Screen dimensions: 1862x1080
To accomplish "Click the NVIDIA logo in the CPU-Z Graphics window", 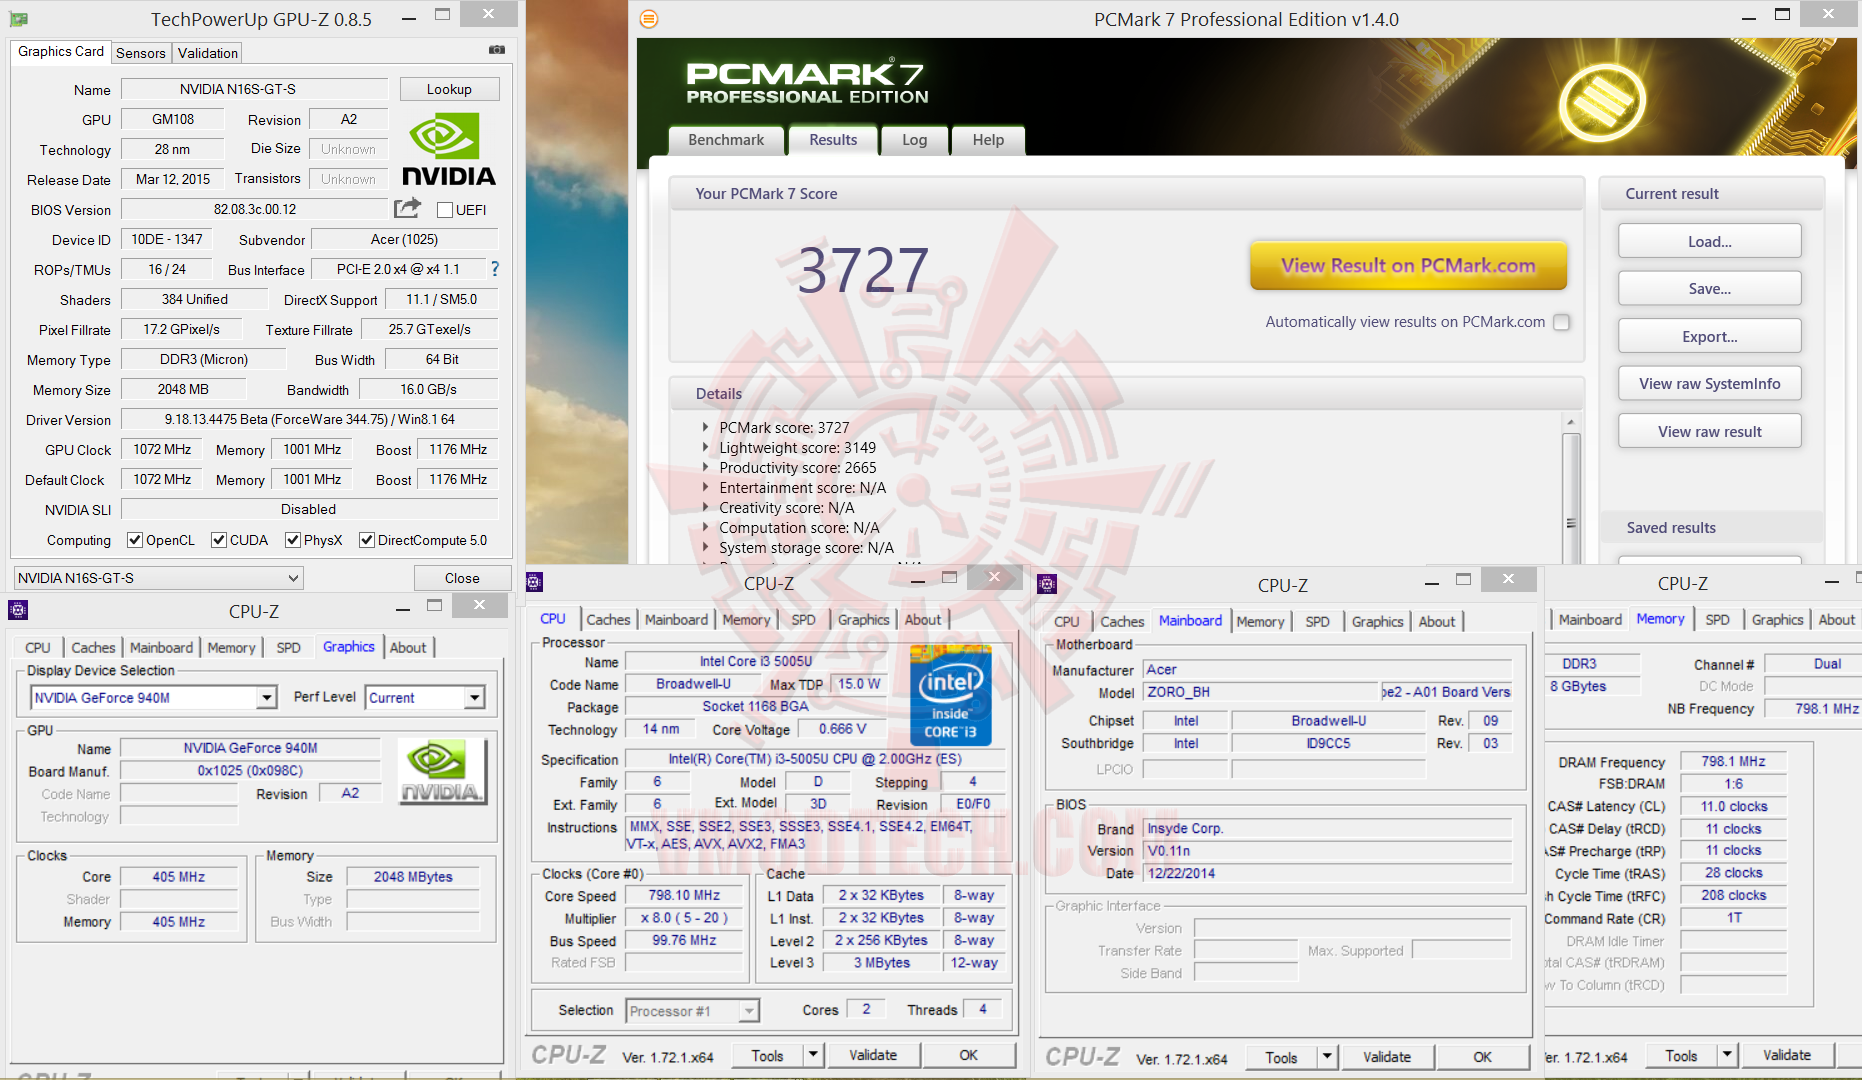I will point(442,772).
